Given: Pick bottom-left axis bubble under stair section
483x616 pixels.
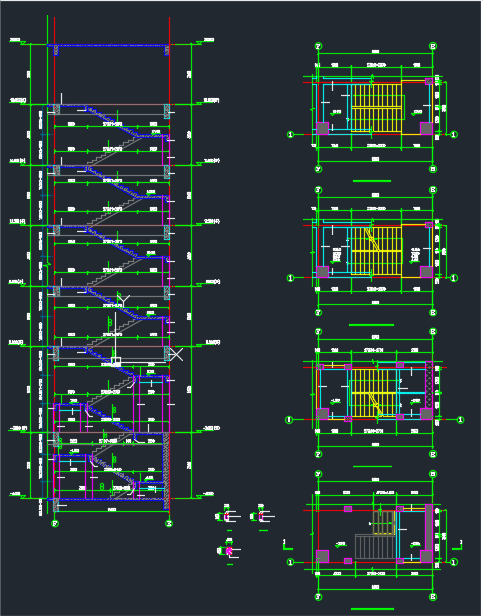Looking at the screenshot, I should 55,523.
